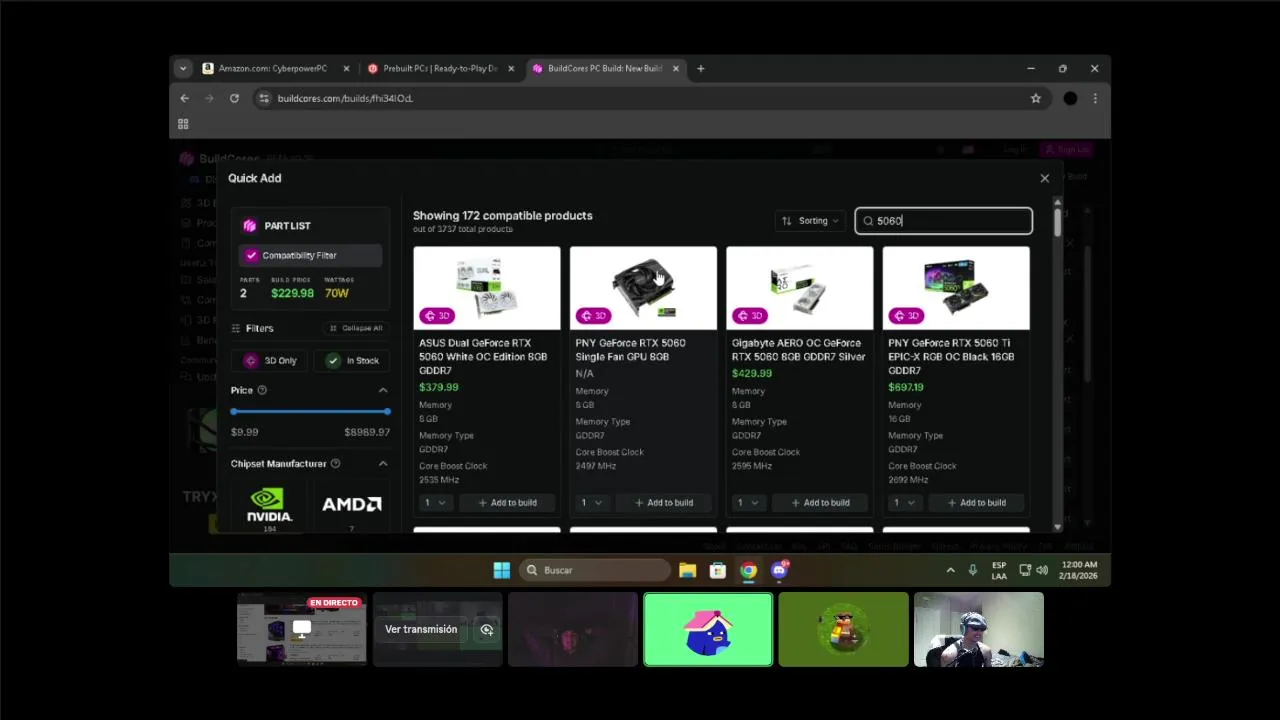1280x720 pixels.
Task: Add PNY Single Fan GPU to build
Action: (x=664, y=502)
